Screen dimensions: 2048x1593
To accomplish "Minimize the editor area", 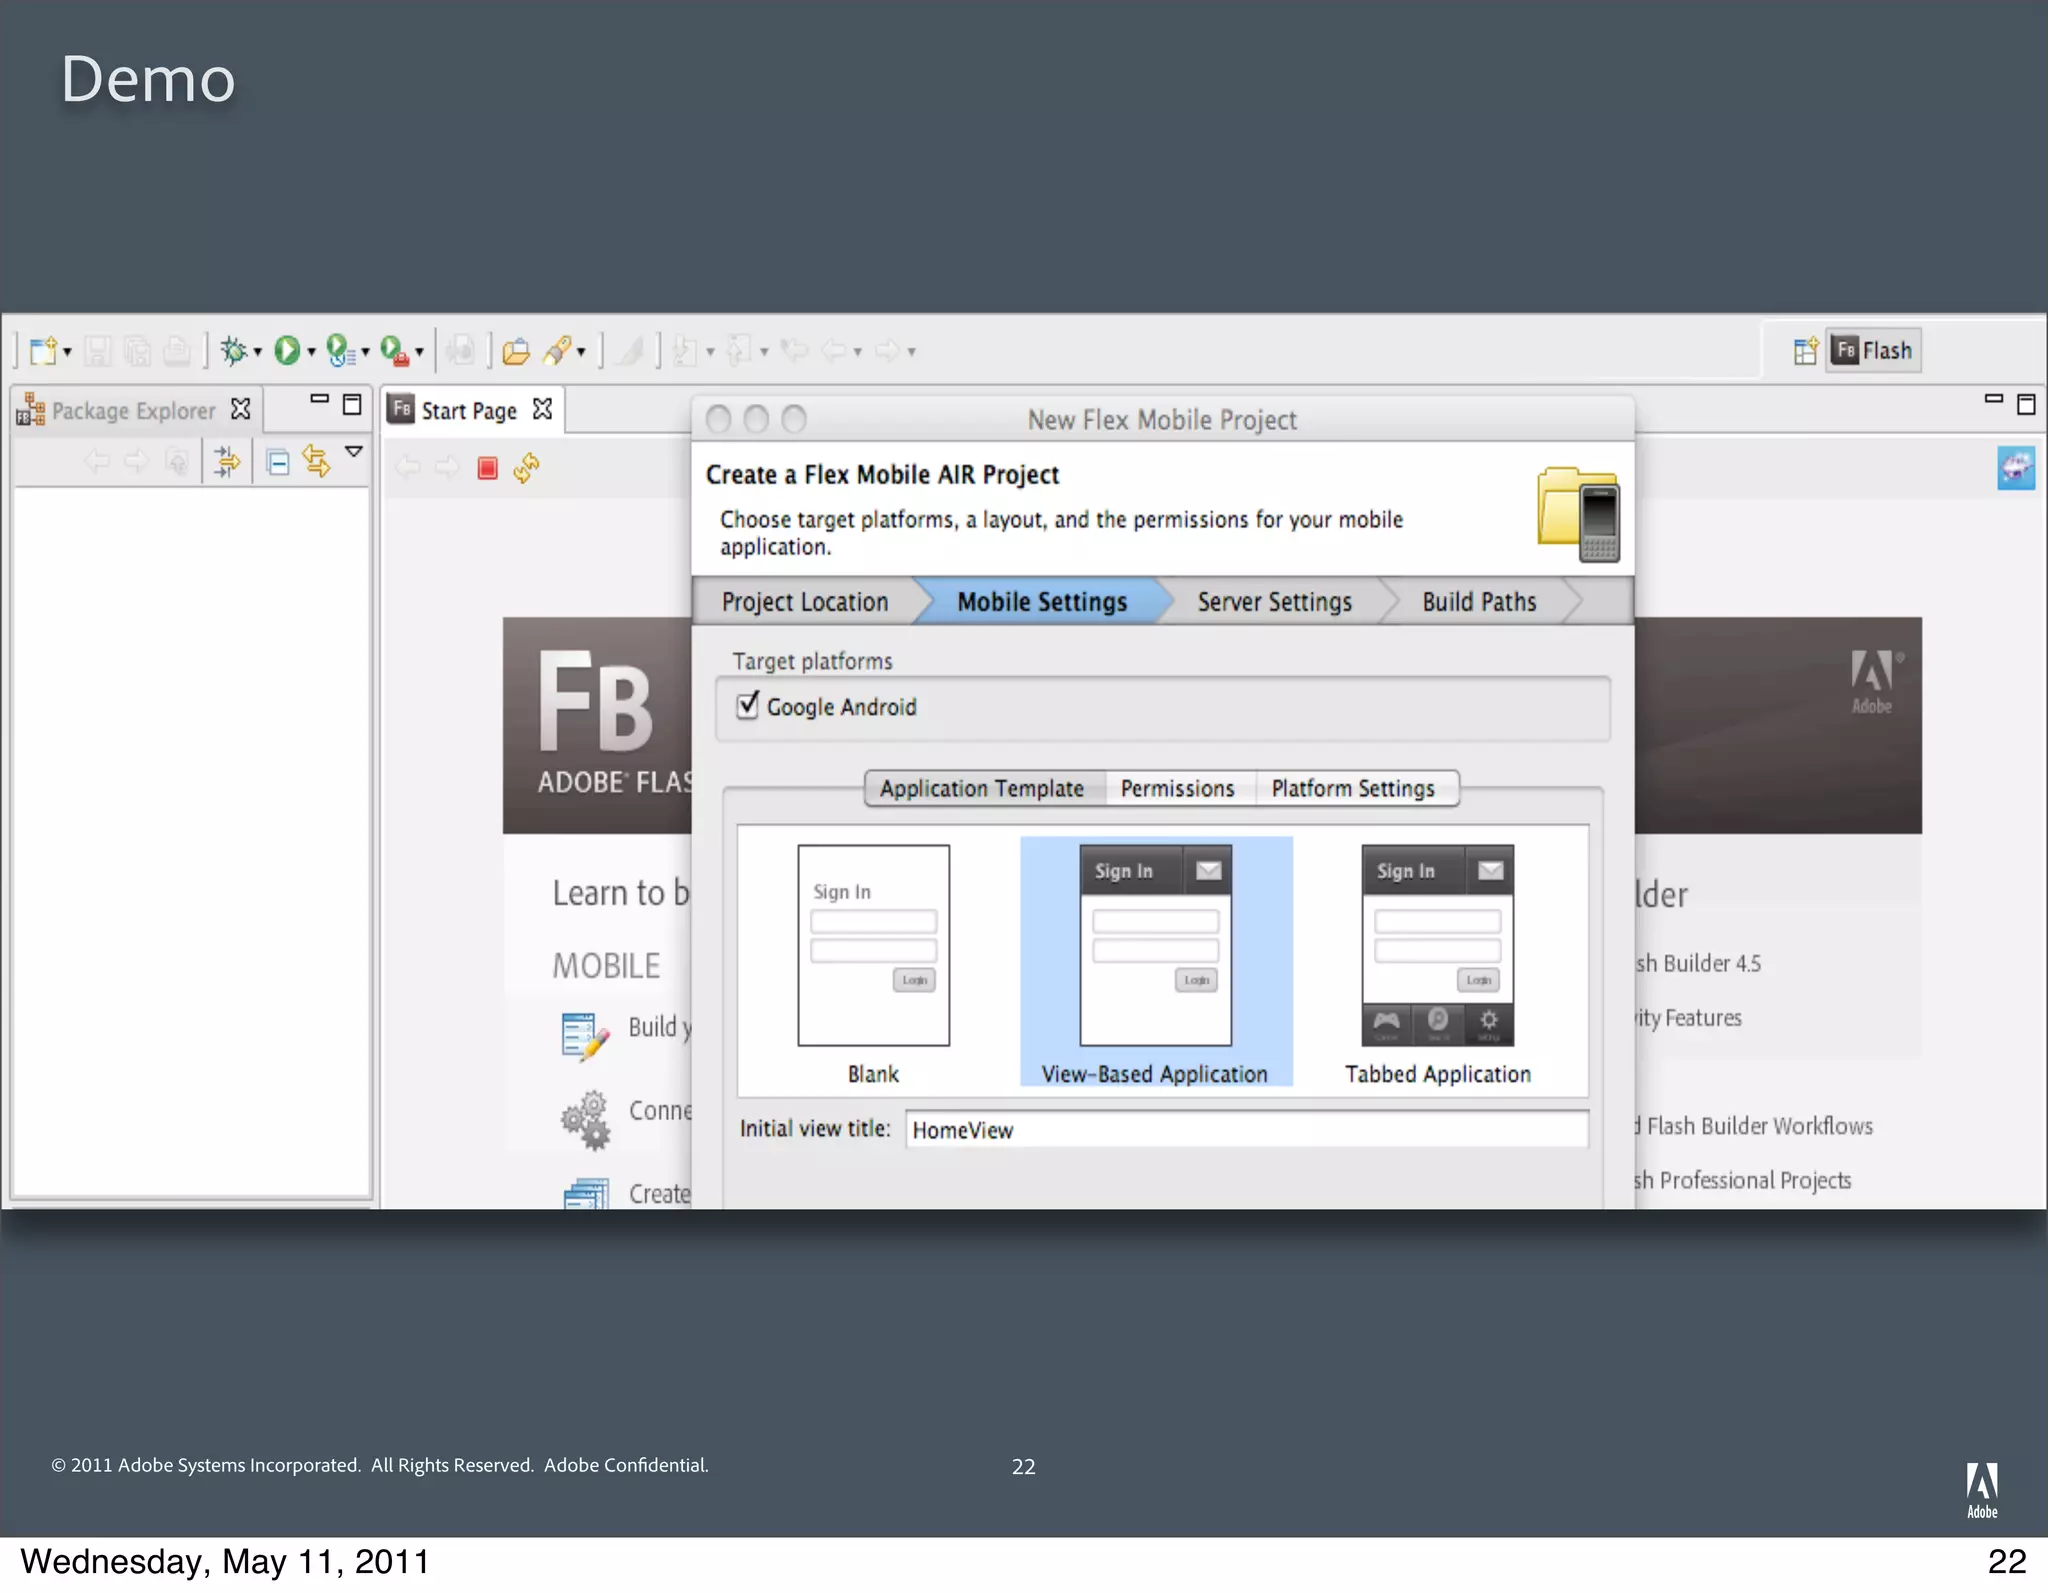I will (x=1994, y=399).
